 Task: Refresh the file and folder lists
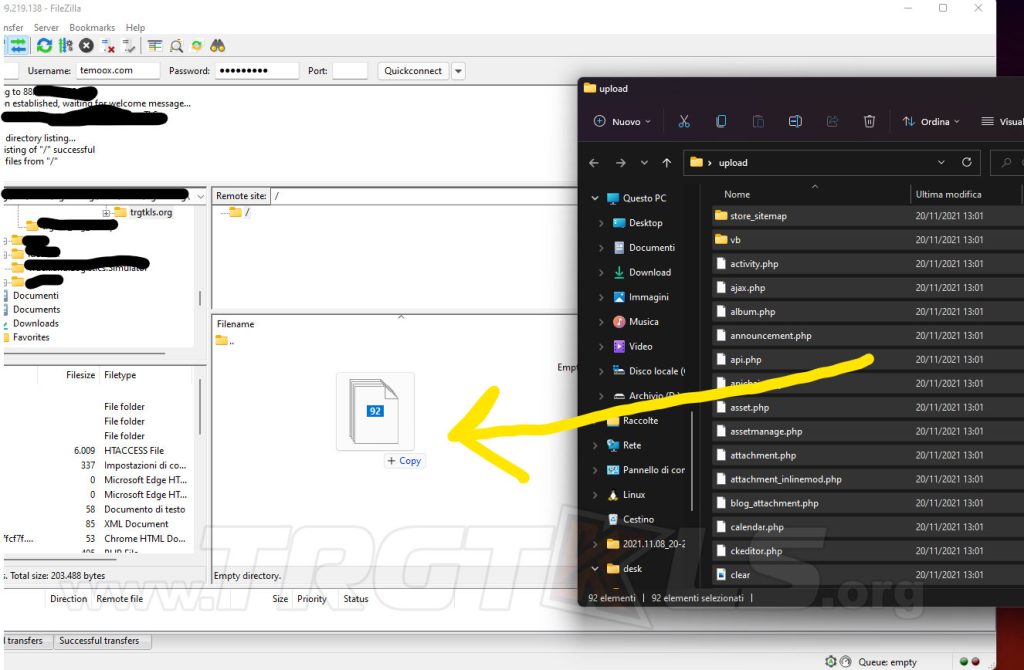pyautogui.click(x=44, y=45)
